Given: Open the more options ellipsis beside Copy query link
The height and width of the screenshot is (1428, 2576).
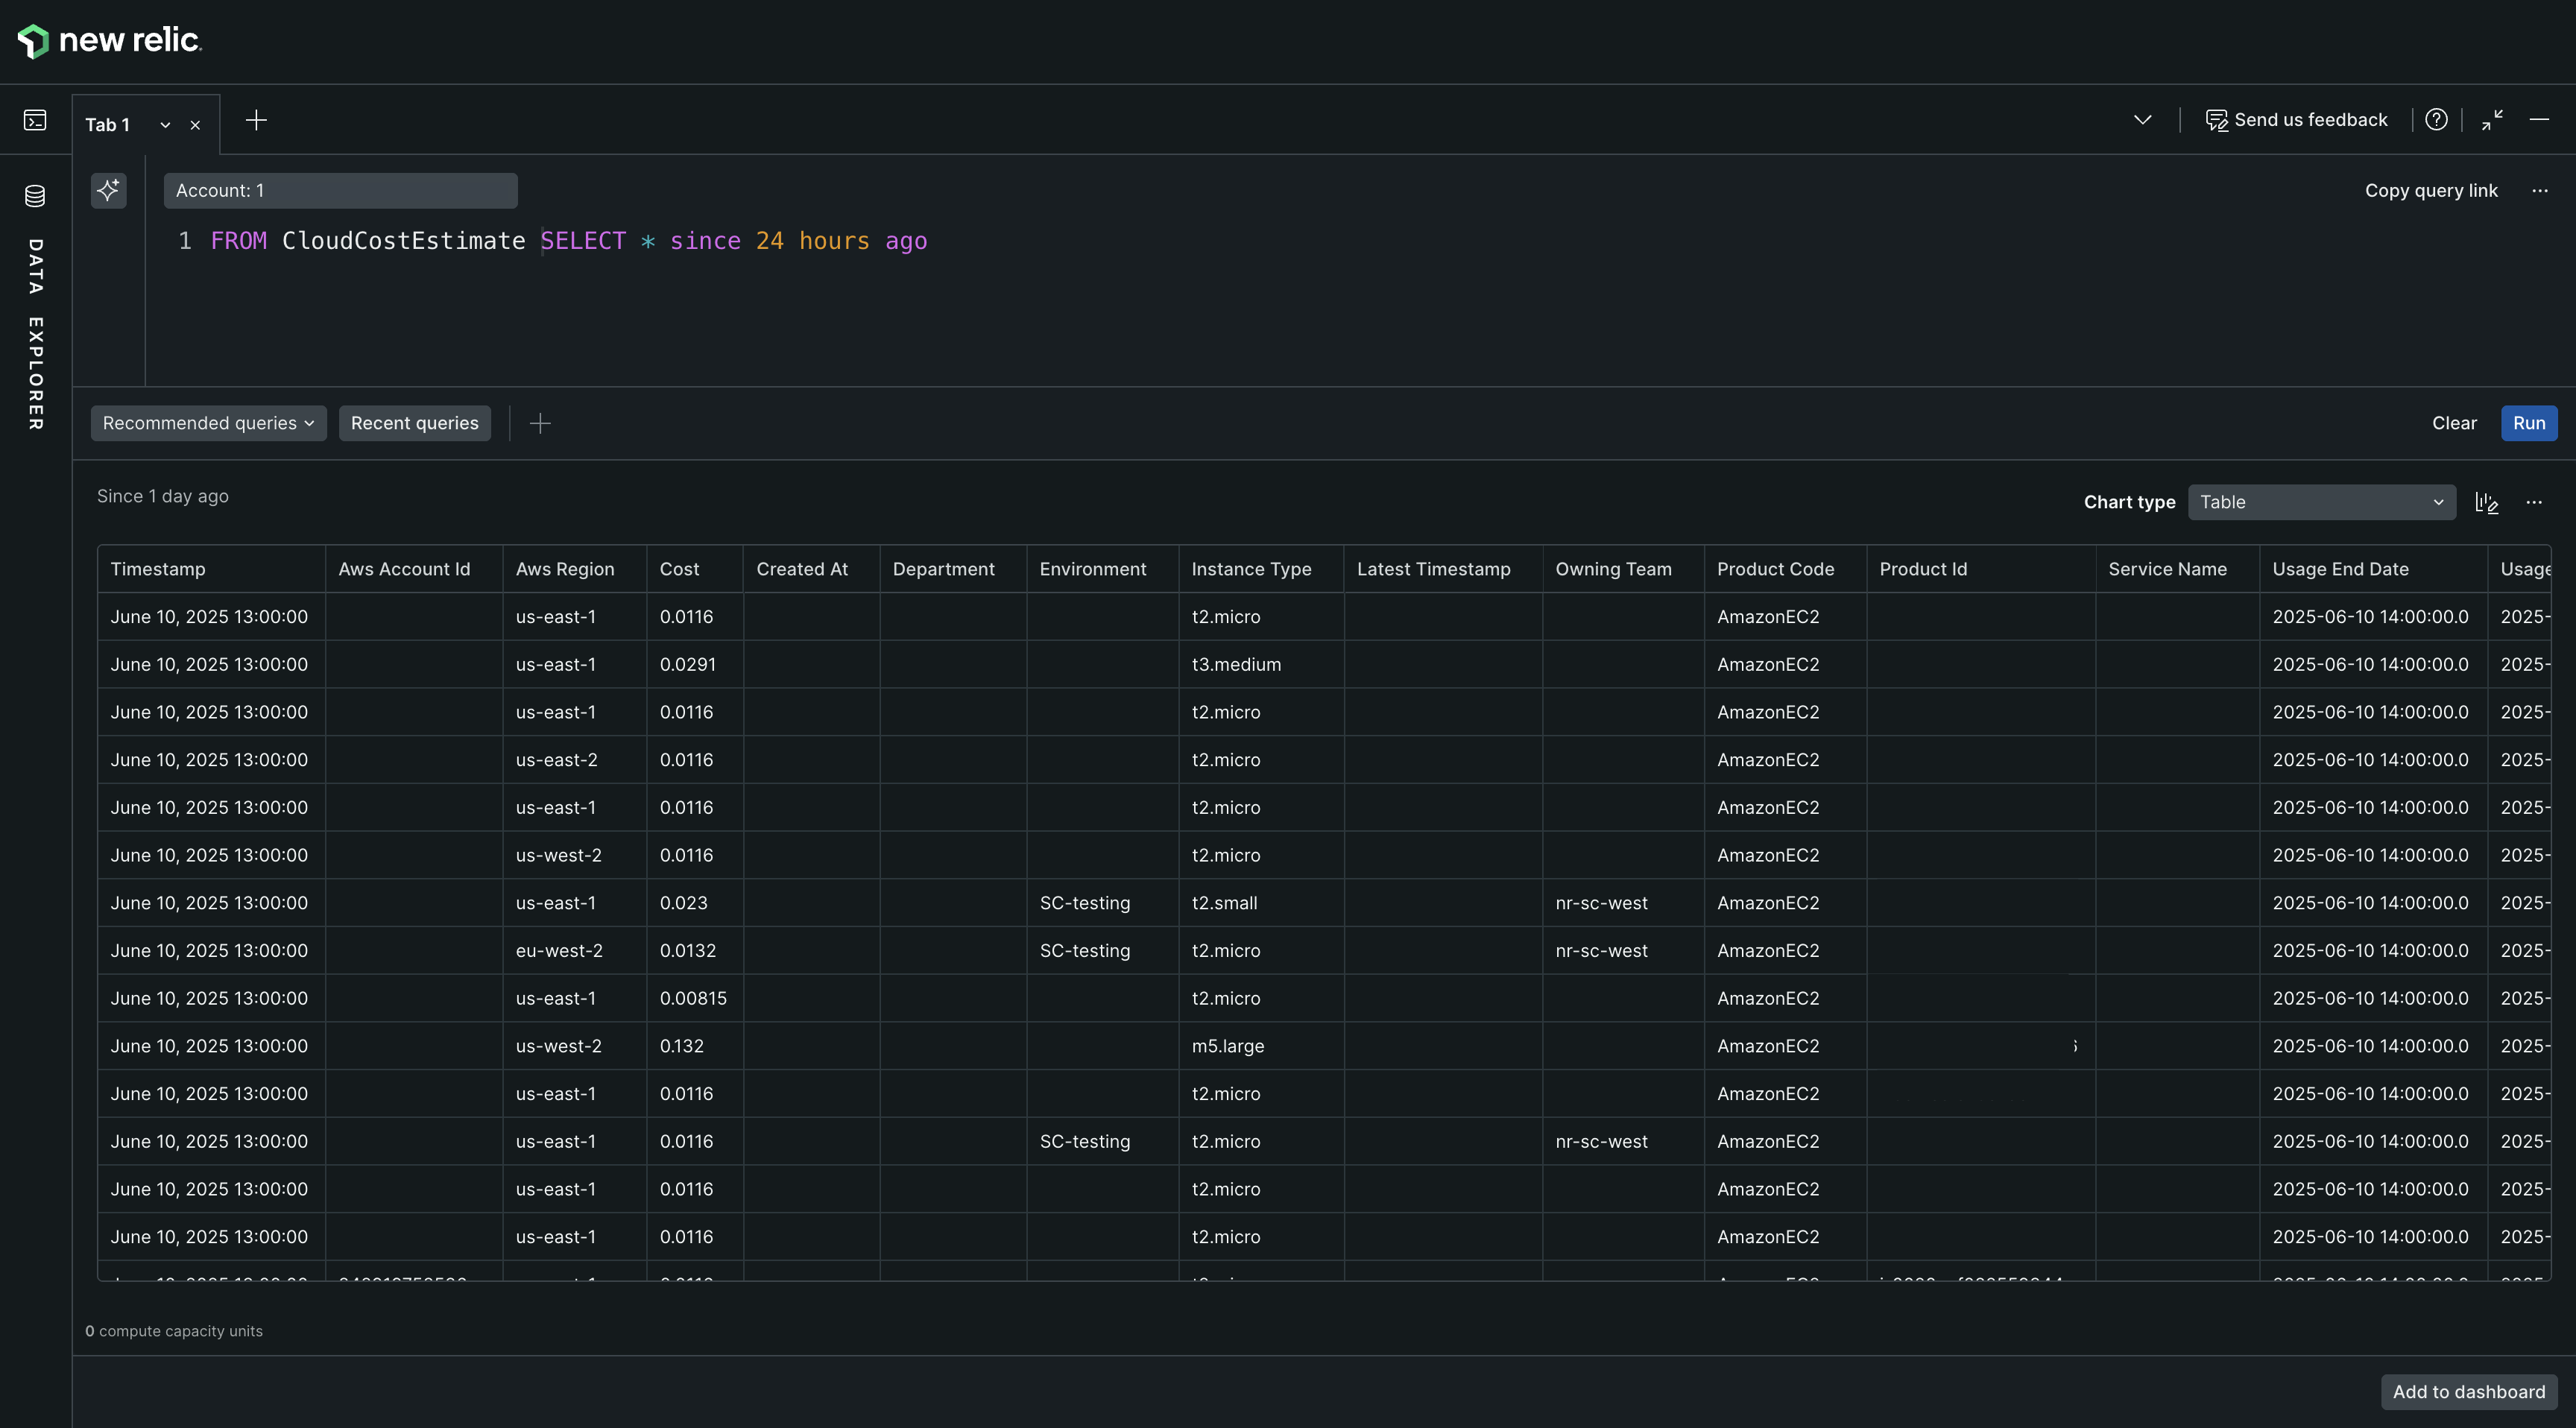Looking at the screenshot, I should (2539, 191).
